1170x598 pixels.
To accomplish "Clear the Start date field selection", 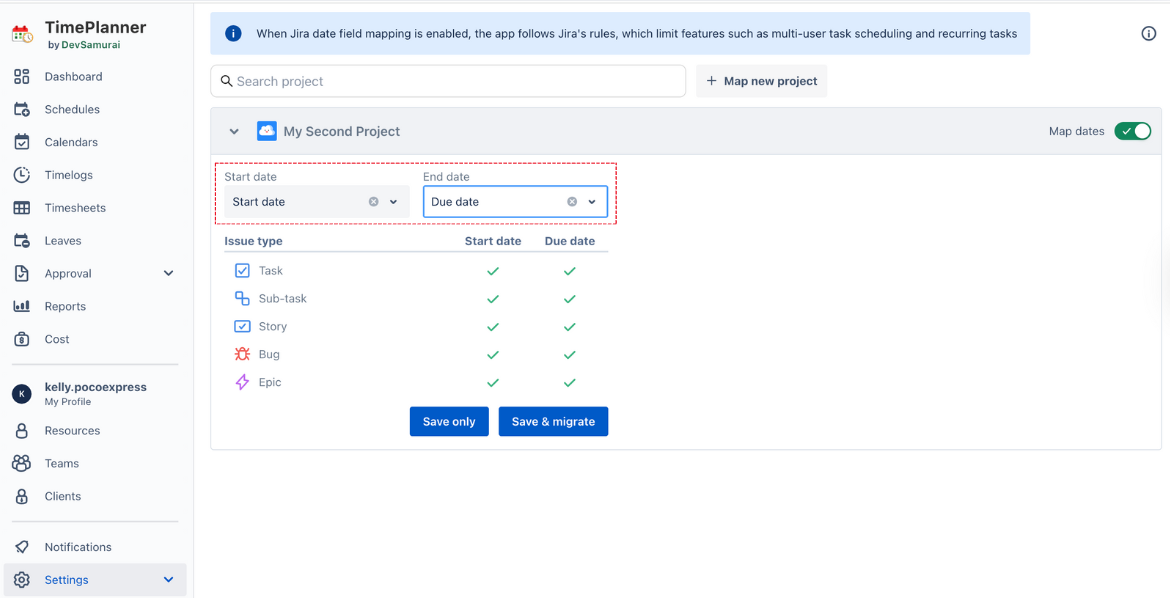I will [374, 202].
